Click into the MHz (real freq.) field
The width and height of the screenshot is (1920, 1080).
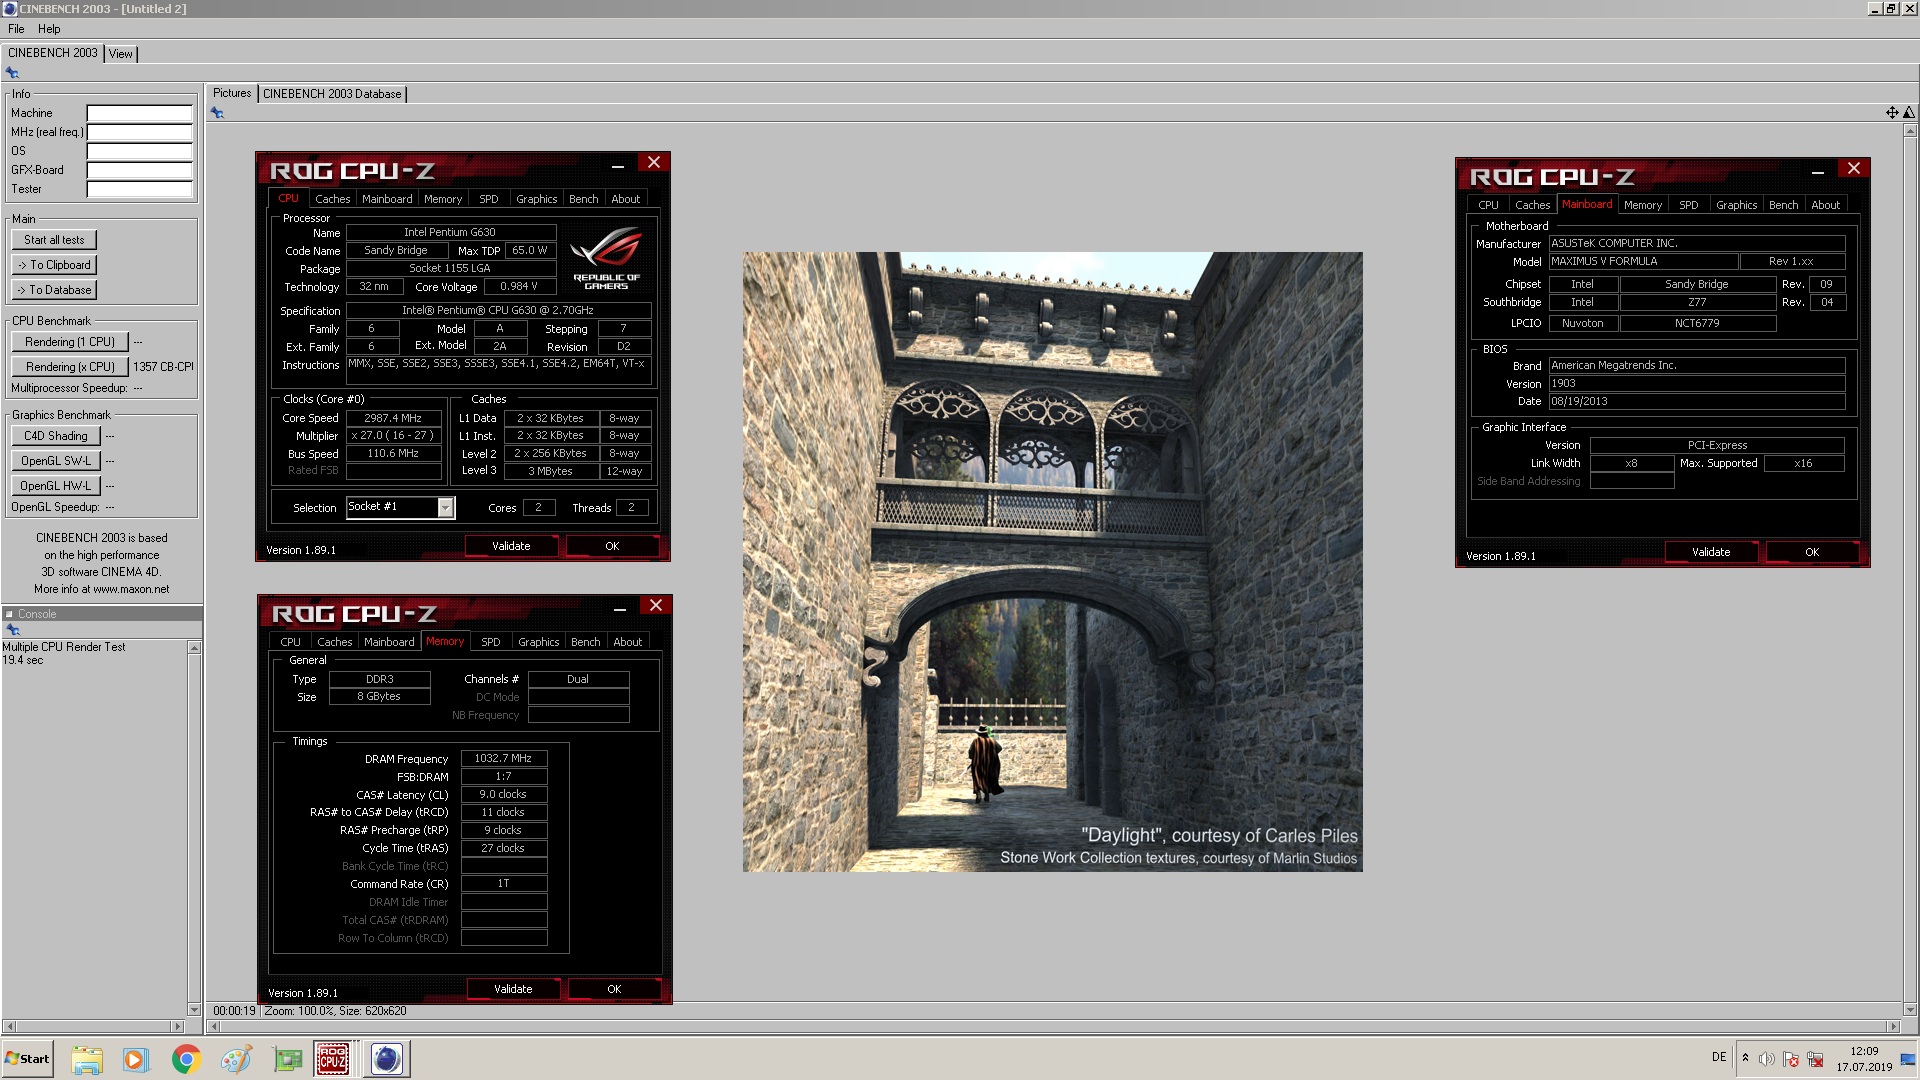[140, 132]
